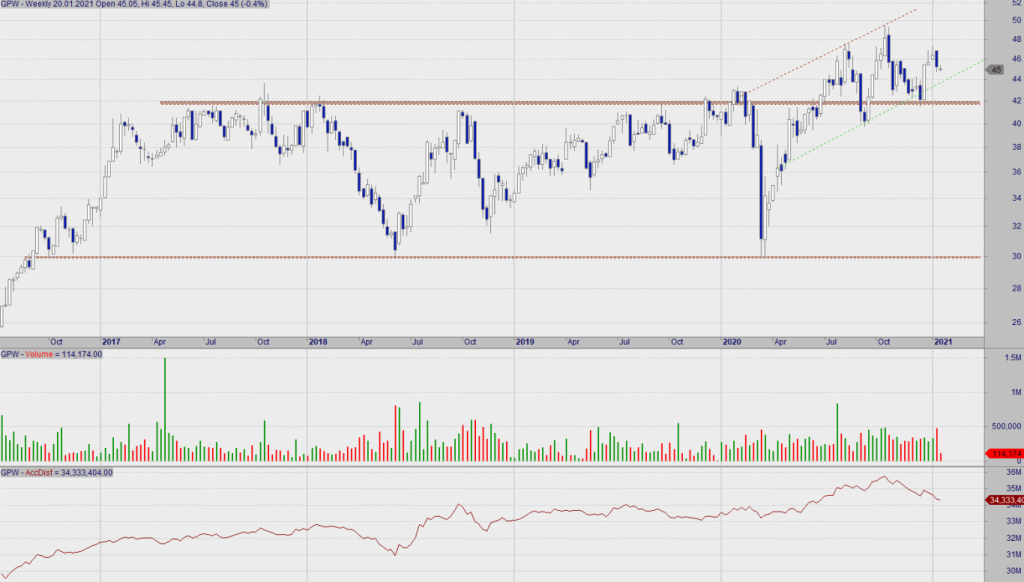Click the 2020 label on the time axis

(x=732, y=342)
